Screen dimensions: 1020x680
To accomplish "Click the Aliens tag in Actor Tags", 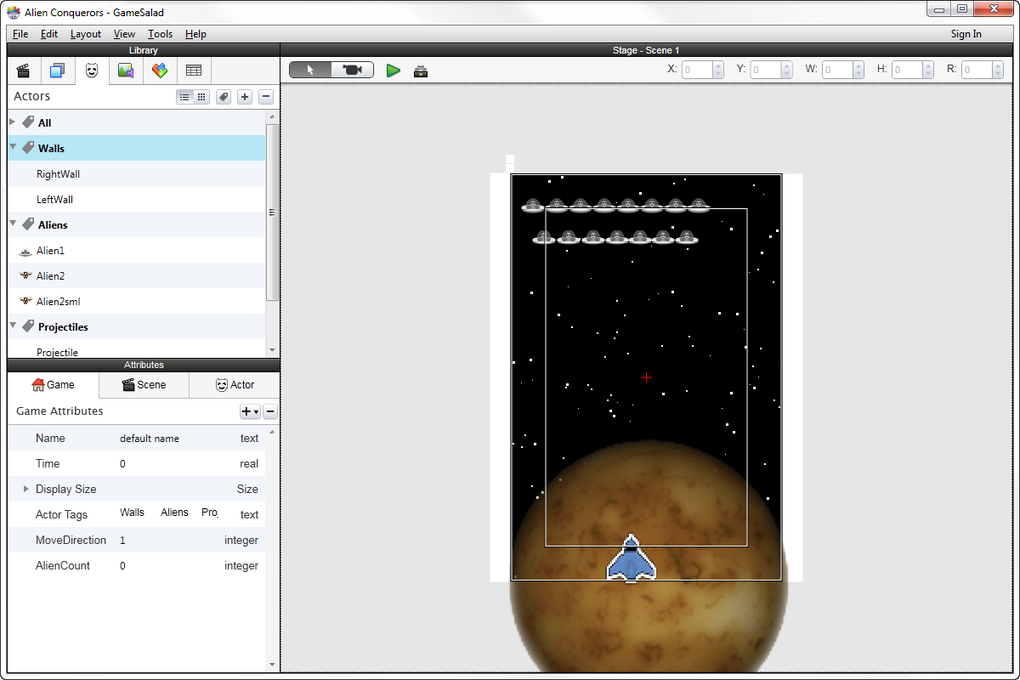I will pyautogui.click(x=174, y=513).
